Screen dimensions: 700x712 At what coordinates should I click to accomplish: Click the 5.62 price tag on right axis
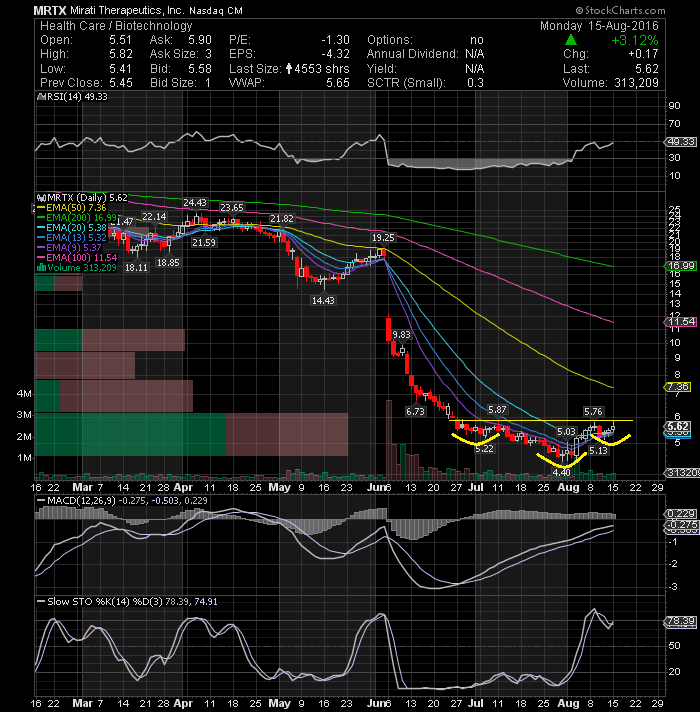click(x=677, y=426)
